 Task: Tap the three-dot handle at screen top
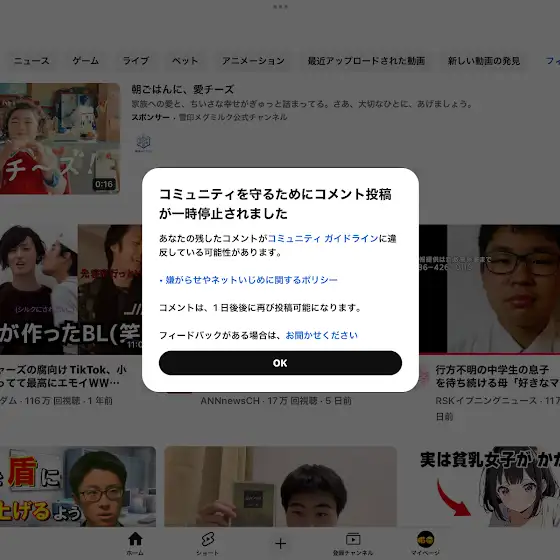tap(280, 6)
